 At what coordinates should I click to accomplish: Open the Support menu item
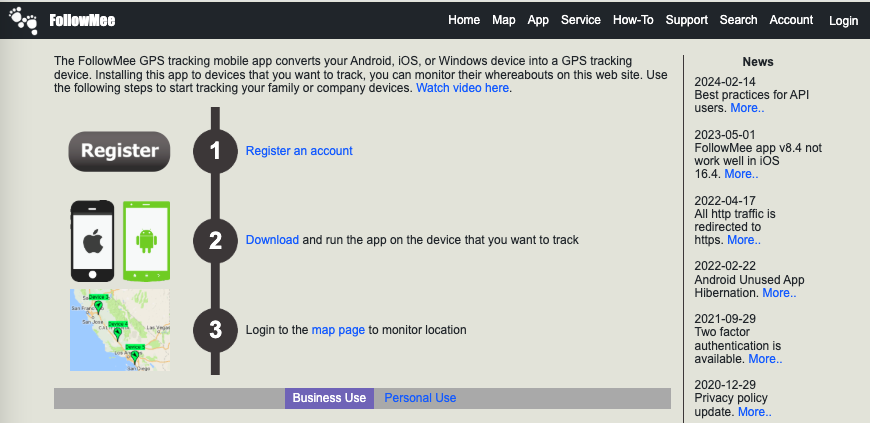click(687, 20)
